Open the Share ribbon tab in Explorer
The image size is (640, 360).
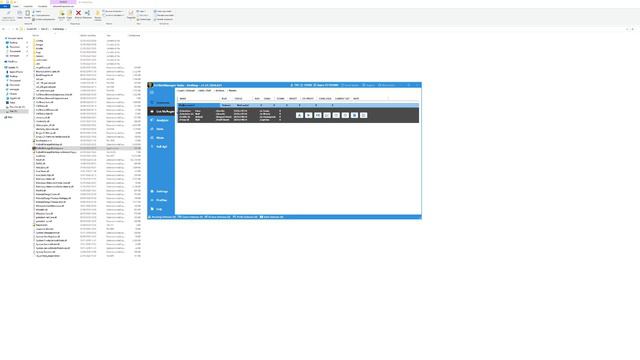coord(28,7)
